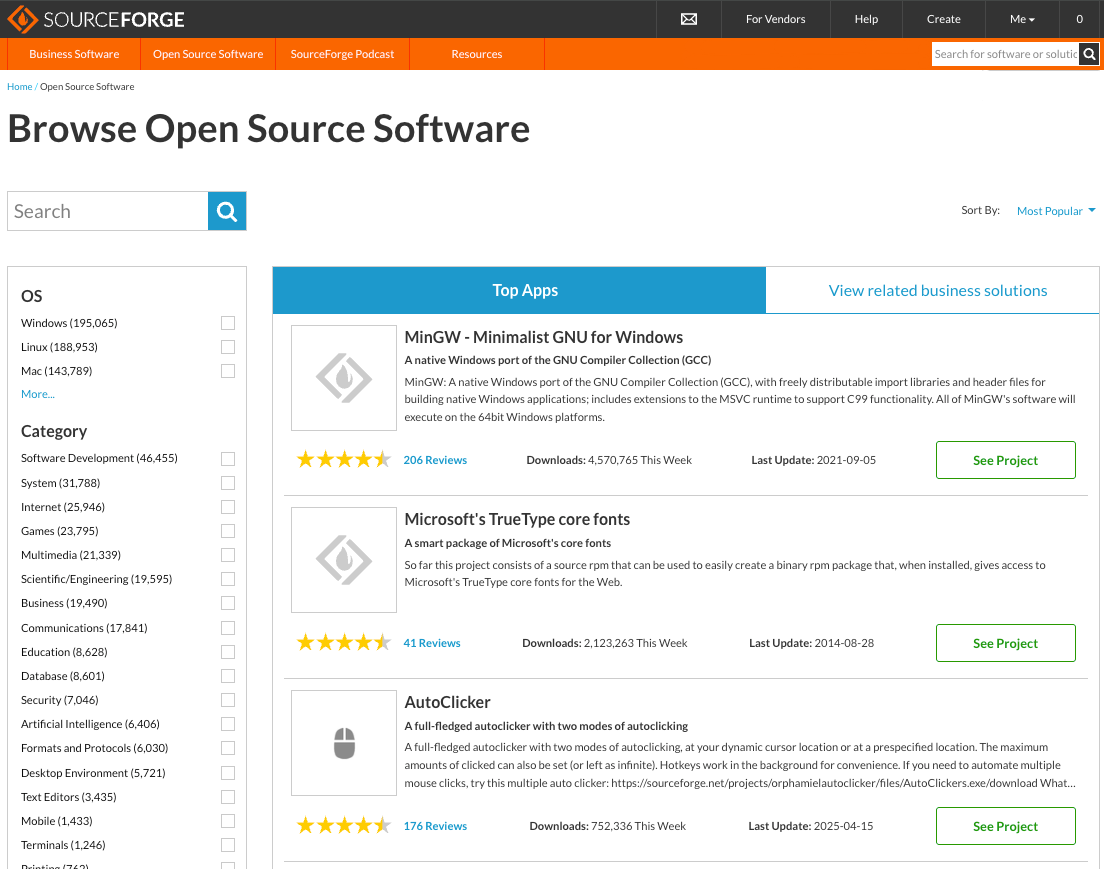Open the MinGW project thumbnail logo
1104x869 pixels.
click(x=343, y=377)
